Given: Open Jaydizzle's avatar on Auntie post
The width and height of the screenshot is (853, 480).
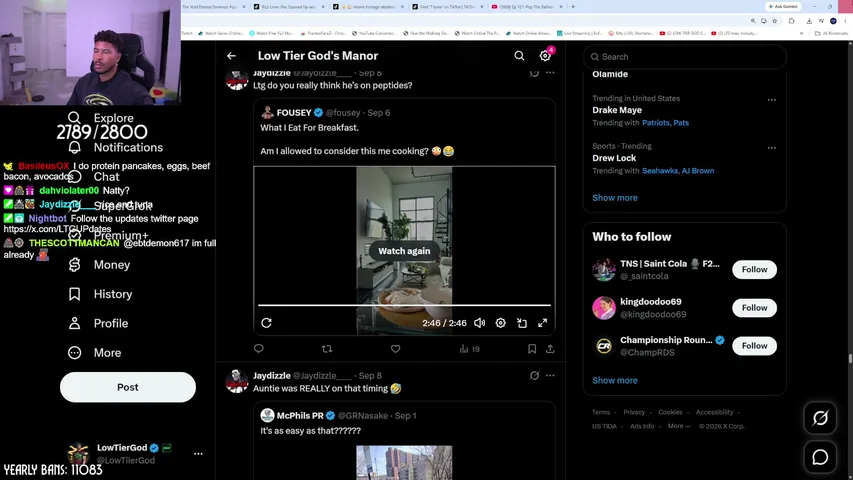Looking at the screenshot, I should pyautogui.click(x=237, y=381).
